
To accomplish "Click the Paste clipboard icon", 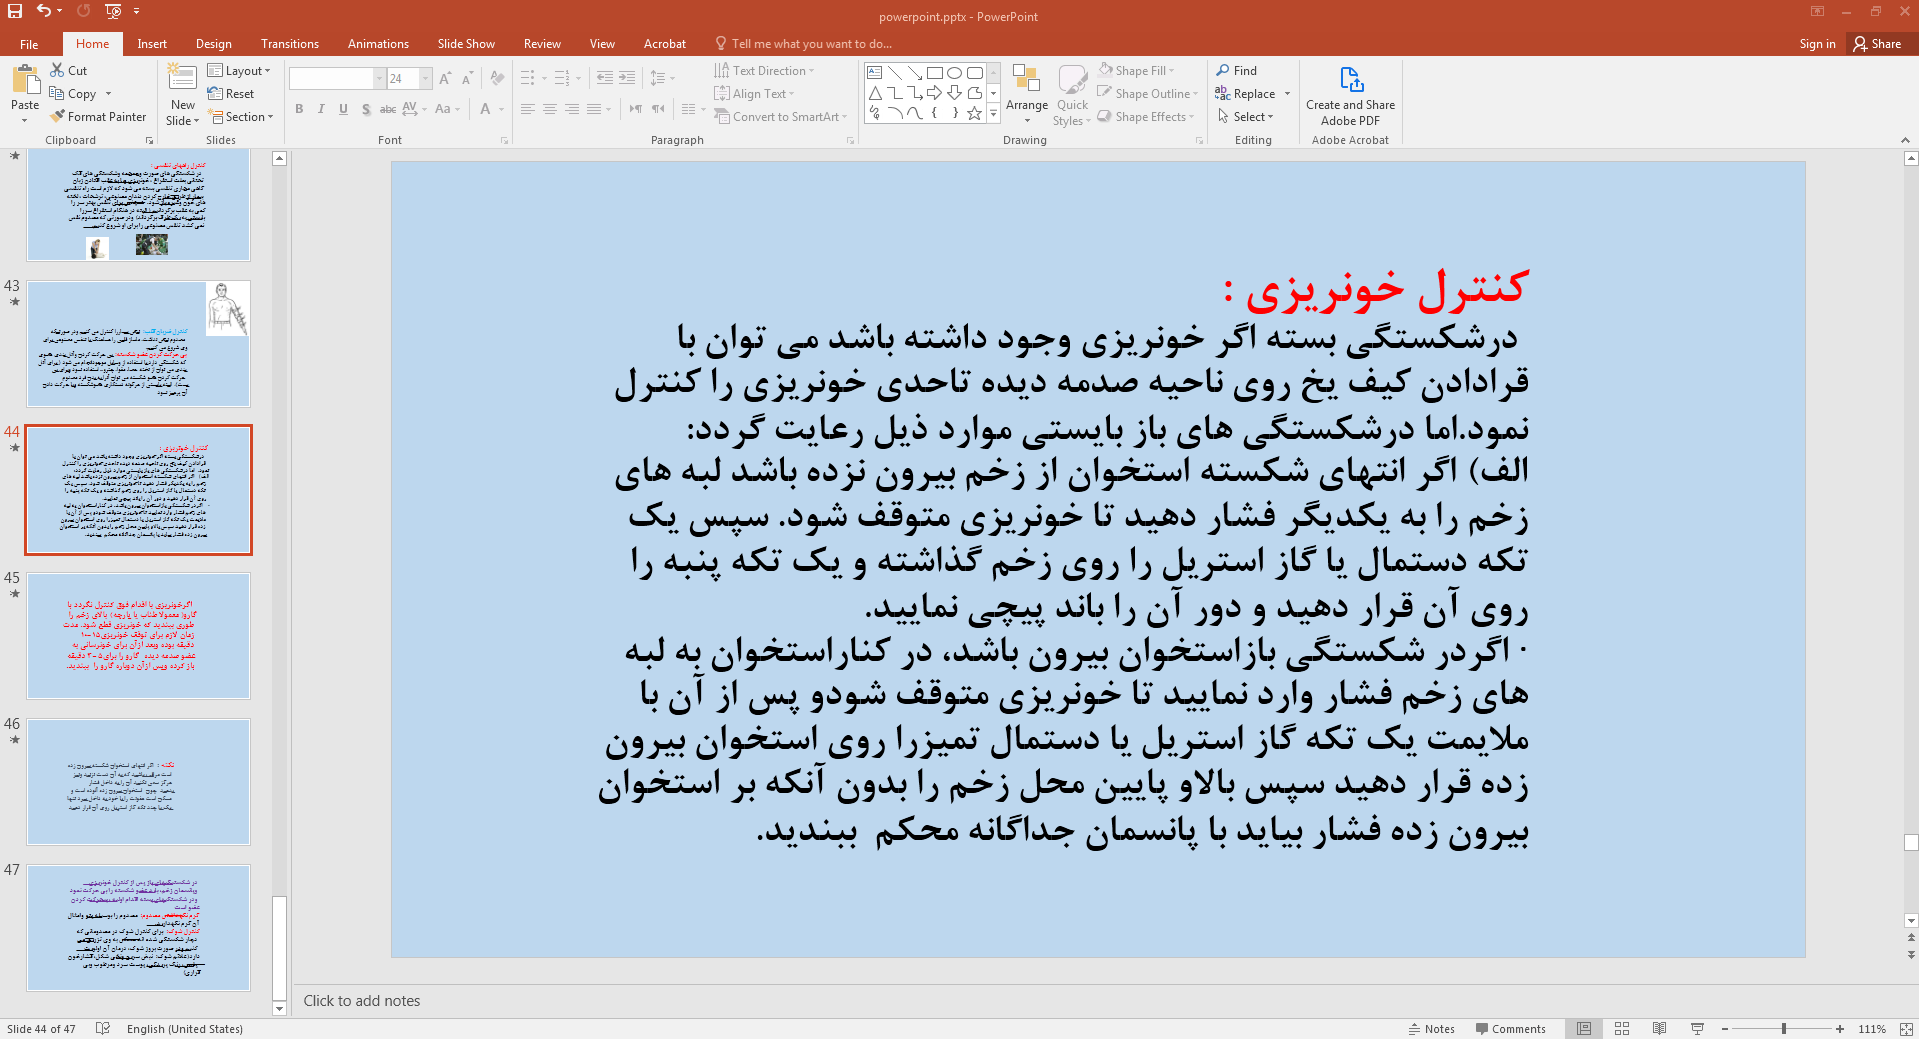I will [25, 80].
